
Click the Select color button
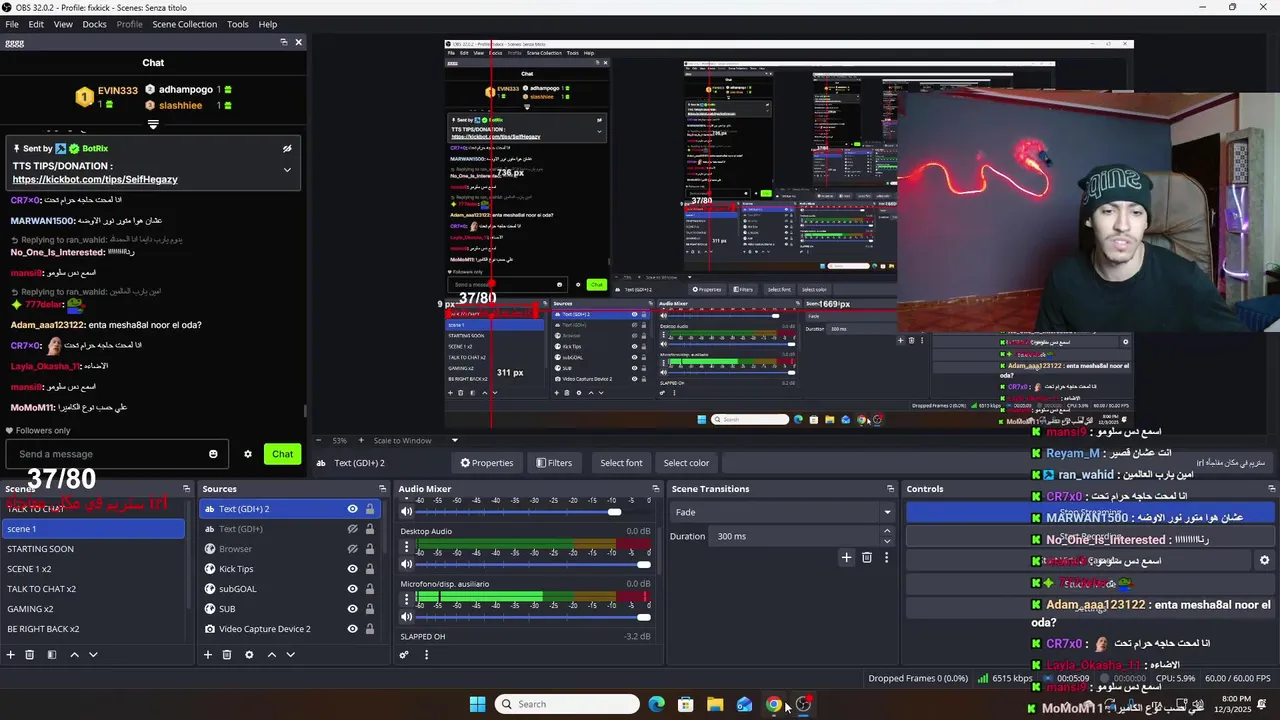(686, 463)
